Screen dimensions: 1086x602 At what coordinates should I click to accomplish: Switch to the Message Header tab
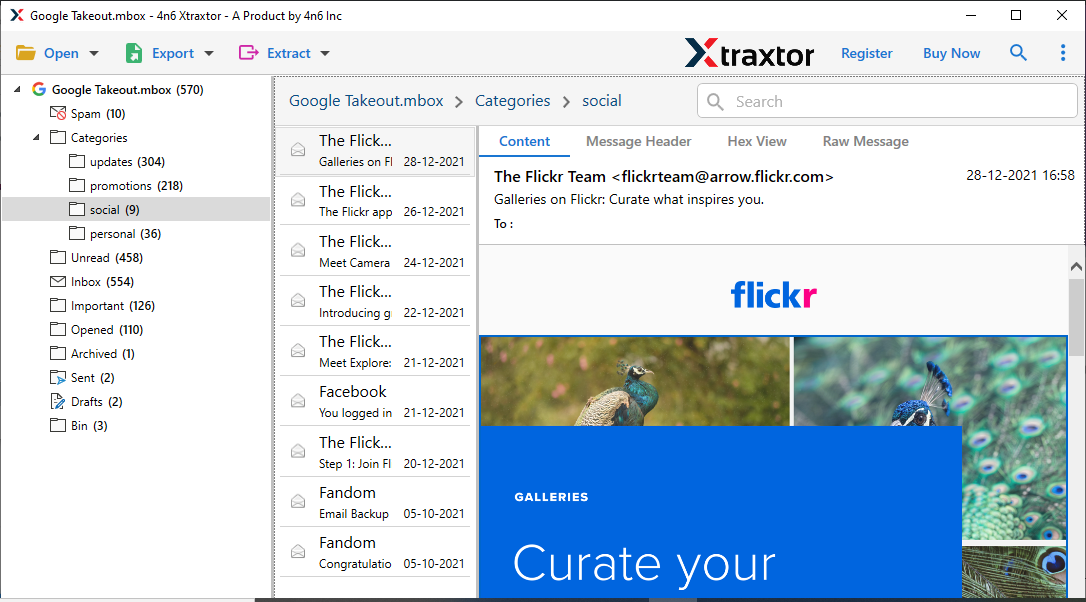pos(639,141)
